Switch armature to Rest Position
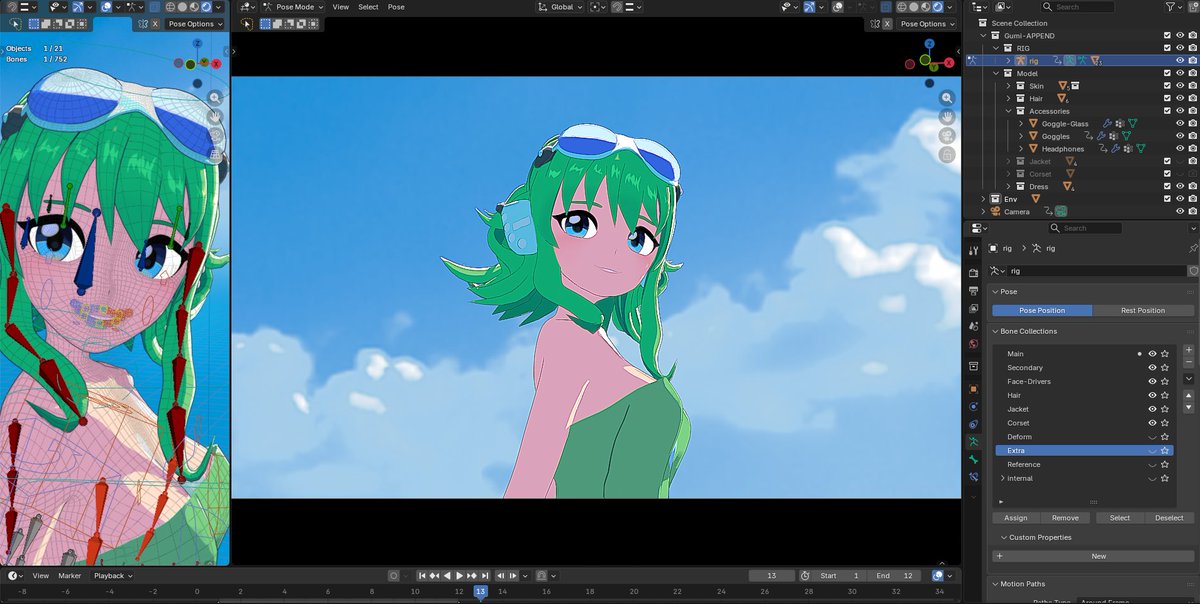 point(1143,310)
